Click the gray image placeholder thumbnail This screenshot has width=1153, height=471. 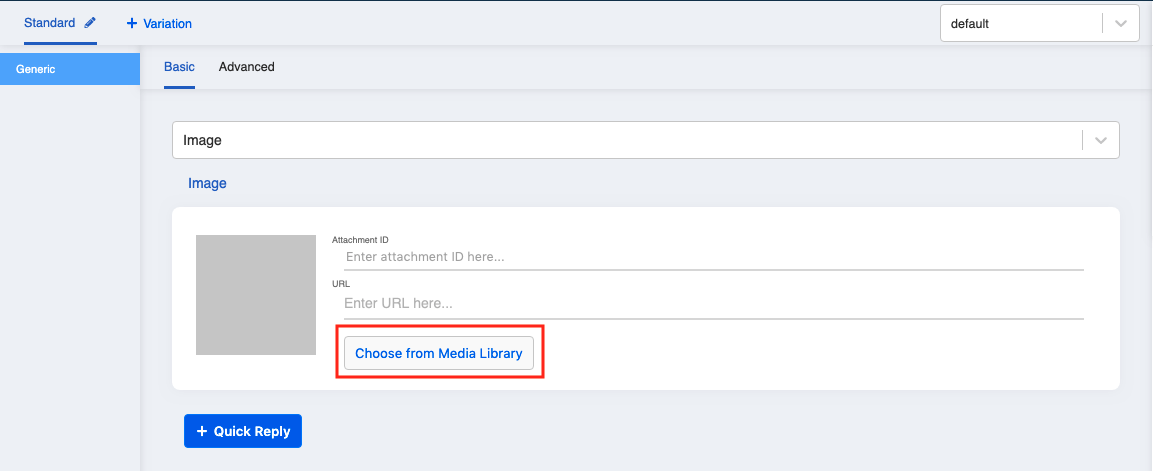(256, 295)
